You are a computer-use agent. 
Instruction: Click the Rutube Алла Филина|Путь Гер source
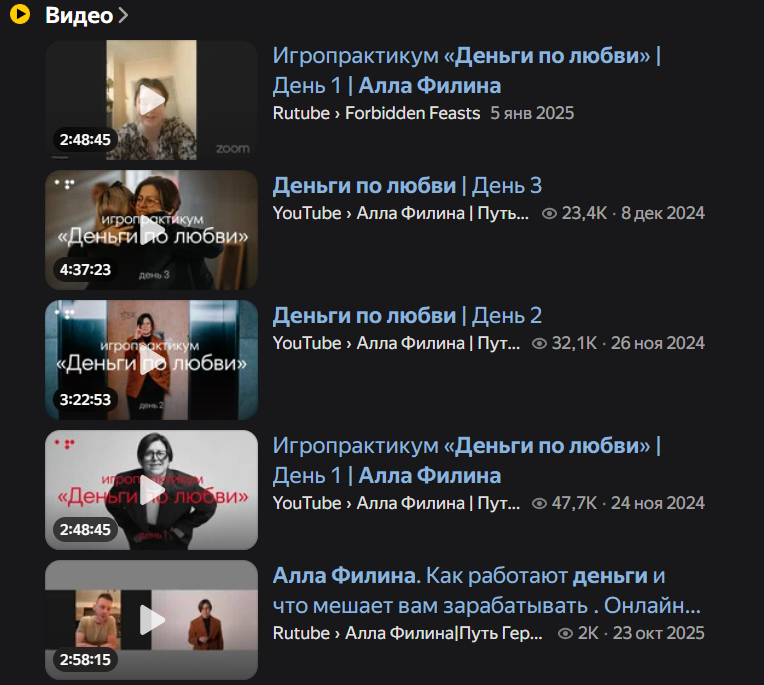407,633
